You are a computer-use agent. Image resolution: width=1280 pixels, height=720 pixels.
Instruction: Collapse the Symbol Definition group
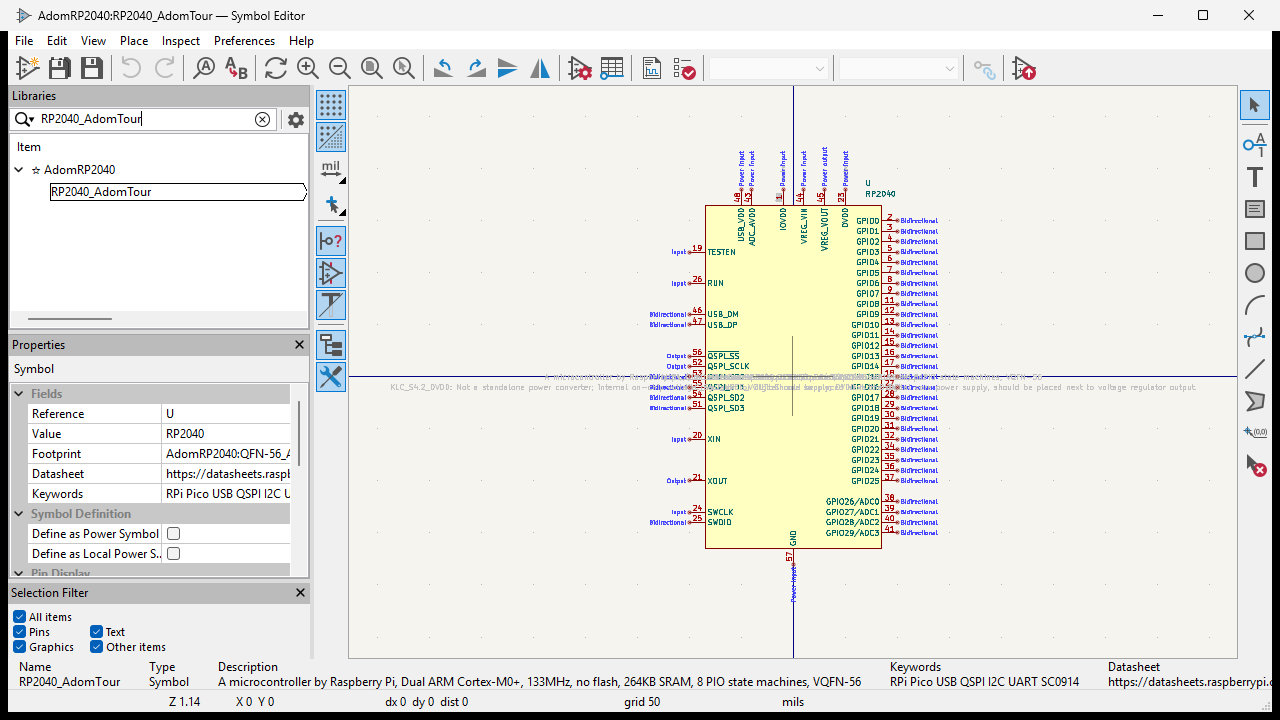tap(19, 514)
